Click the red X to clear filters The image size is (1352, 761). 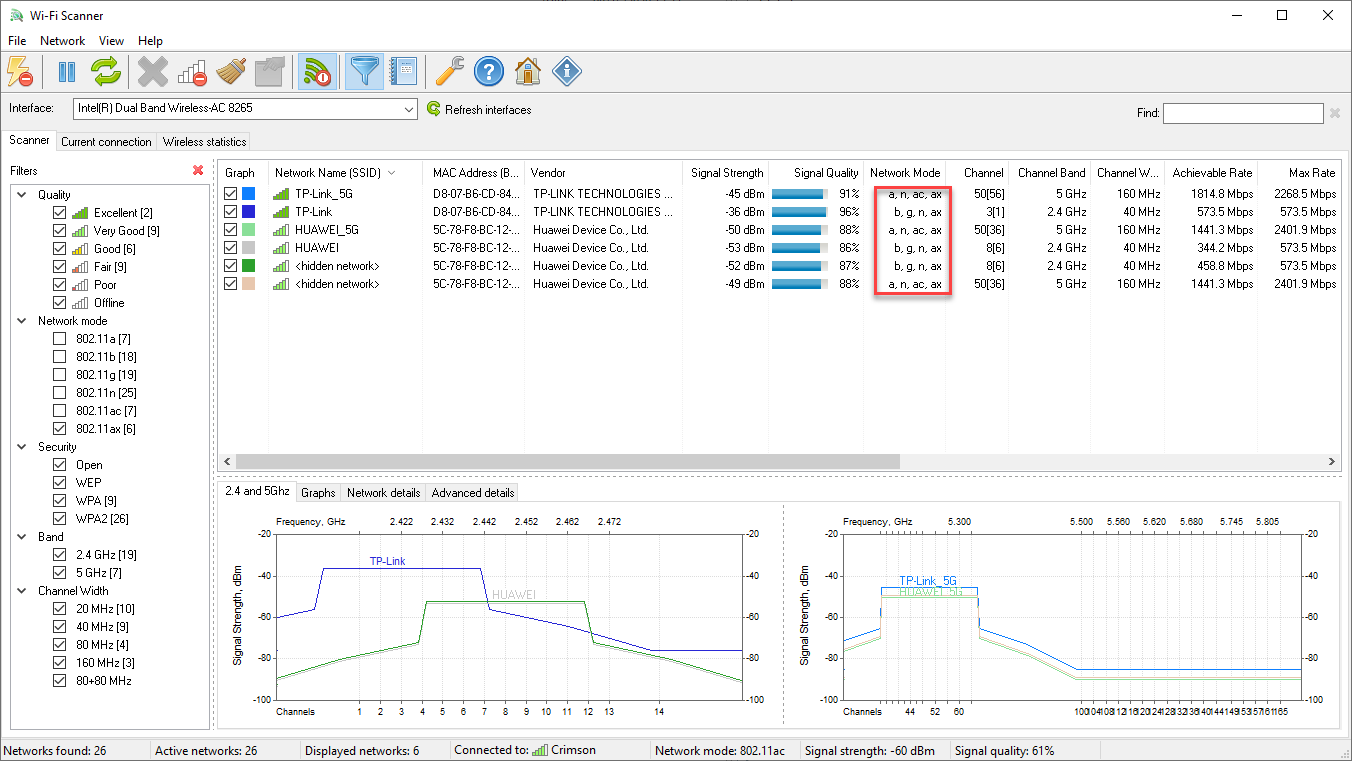[x=198, y=171]
